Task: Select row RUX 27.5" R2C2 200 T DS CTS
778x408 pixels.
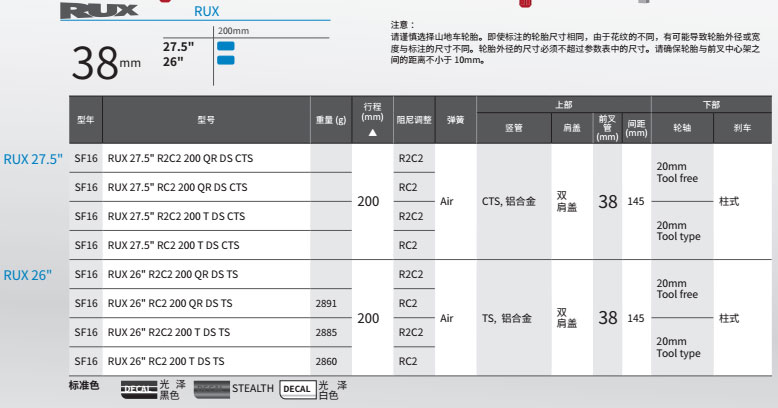Action: (210, 216)
